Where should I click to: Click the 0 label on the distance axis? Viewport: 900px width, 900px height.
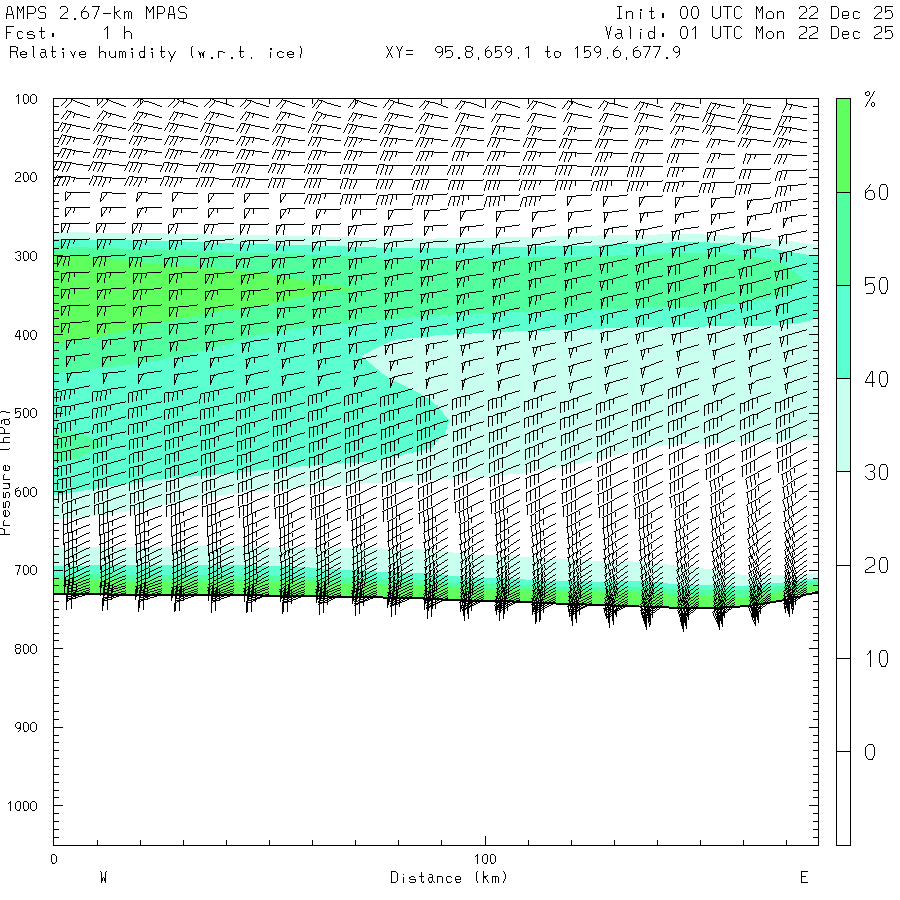[x=54, y=859]
